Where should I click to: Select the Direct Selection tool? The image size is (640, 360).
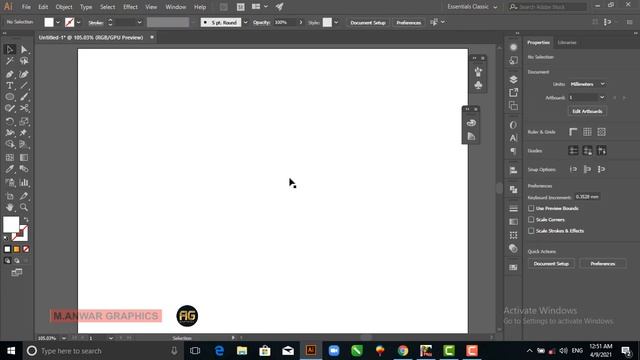[24, 49]
